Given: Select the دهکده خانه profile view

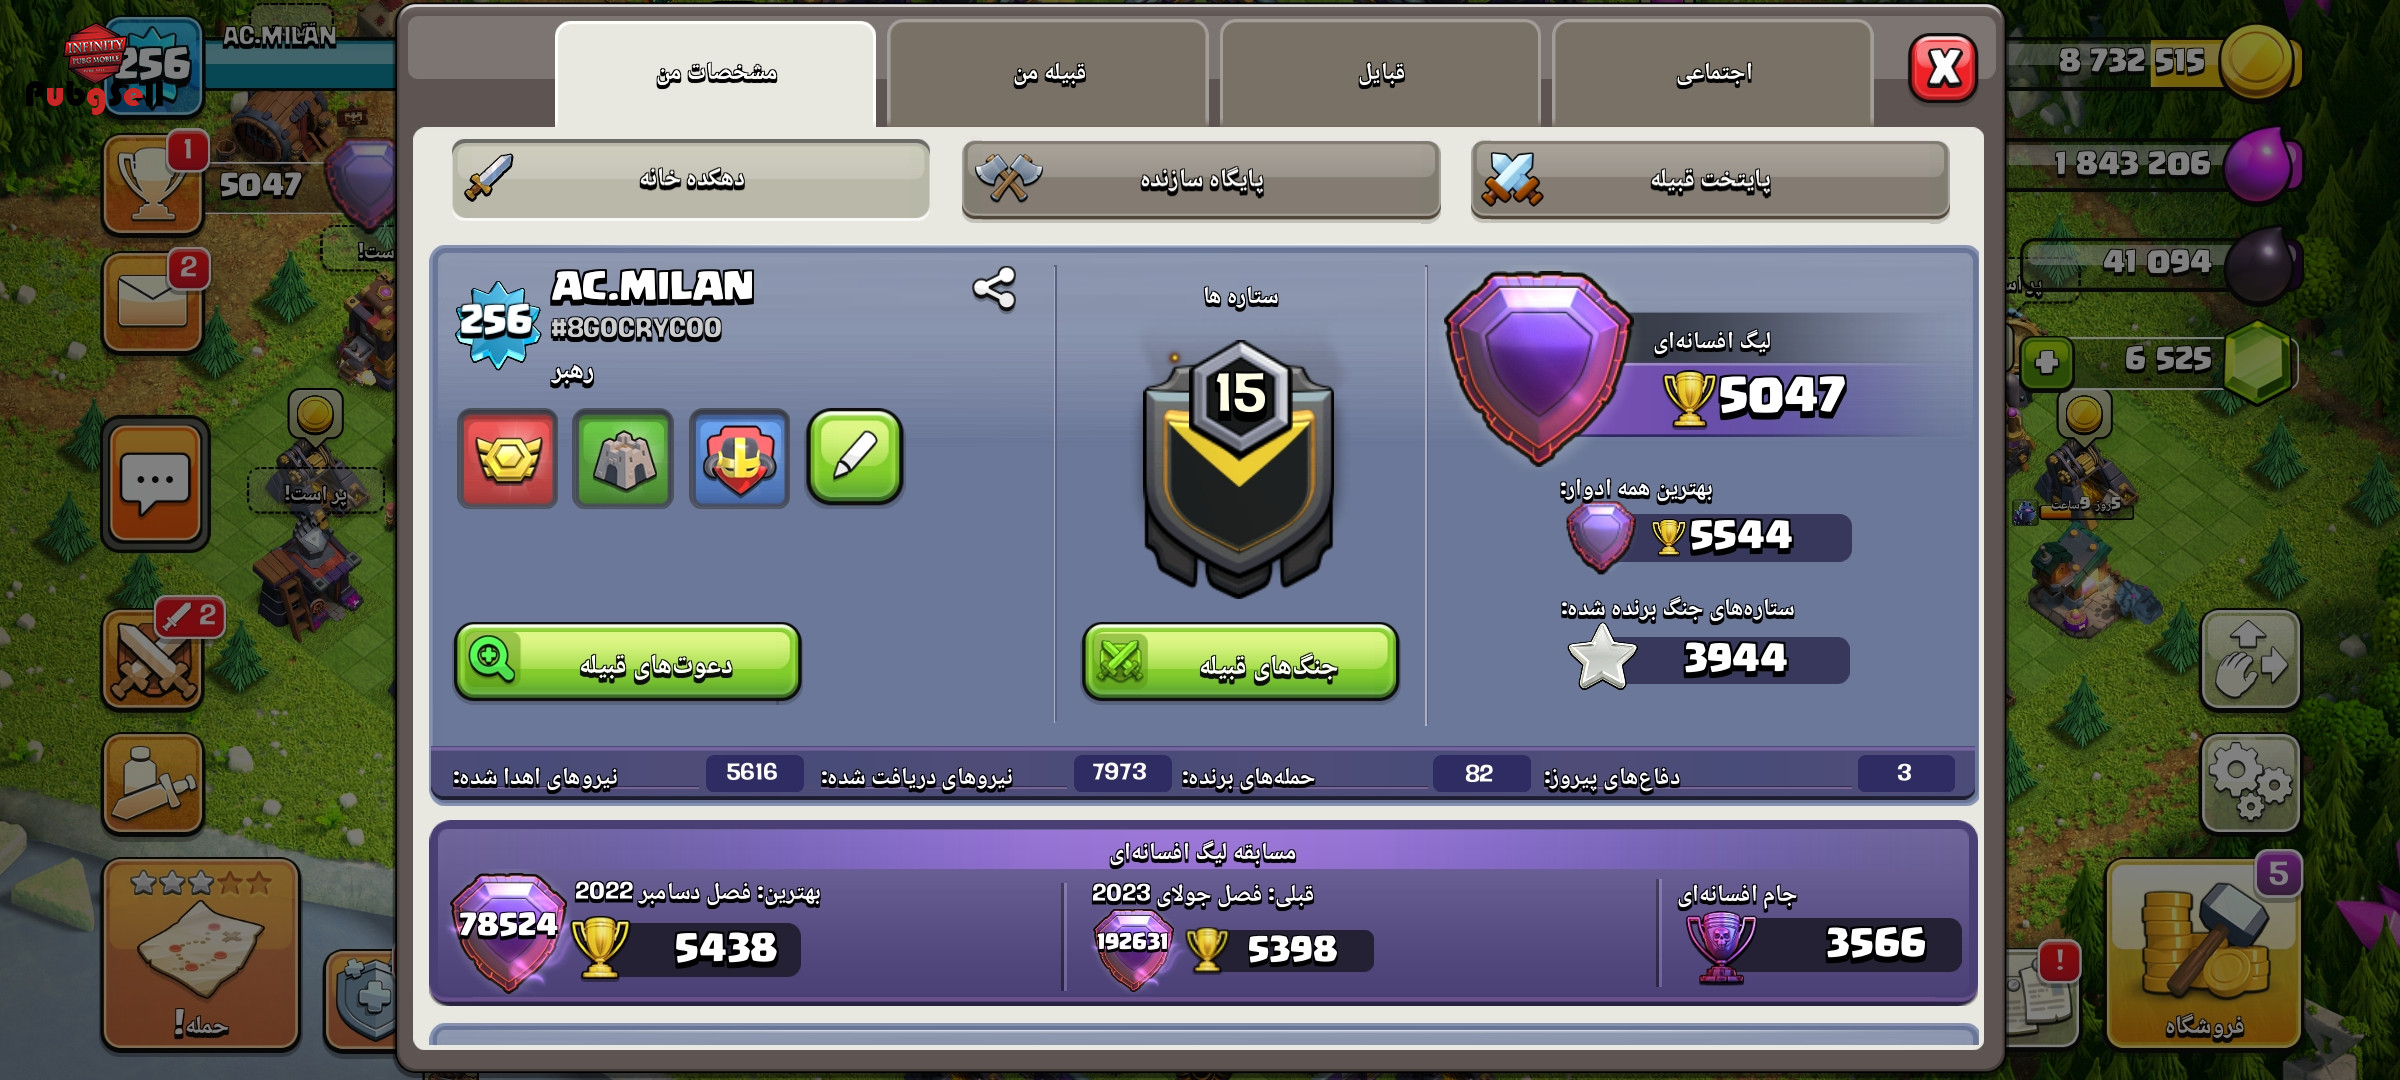Looking at the screenshot, I should coord(691,179).
